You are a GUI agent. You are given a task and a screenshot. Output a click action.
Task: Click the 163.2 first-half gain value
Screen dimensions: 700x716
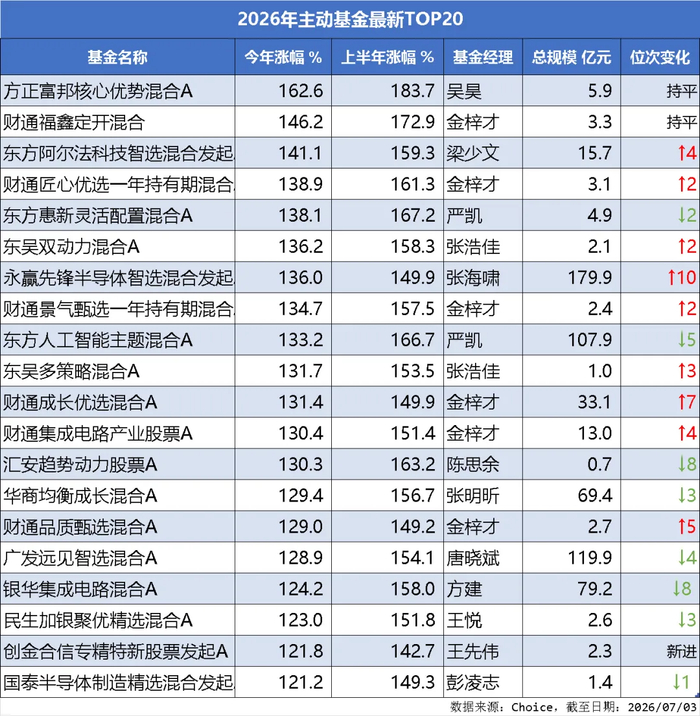(413, 464)
